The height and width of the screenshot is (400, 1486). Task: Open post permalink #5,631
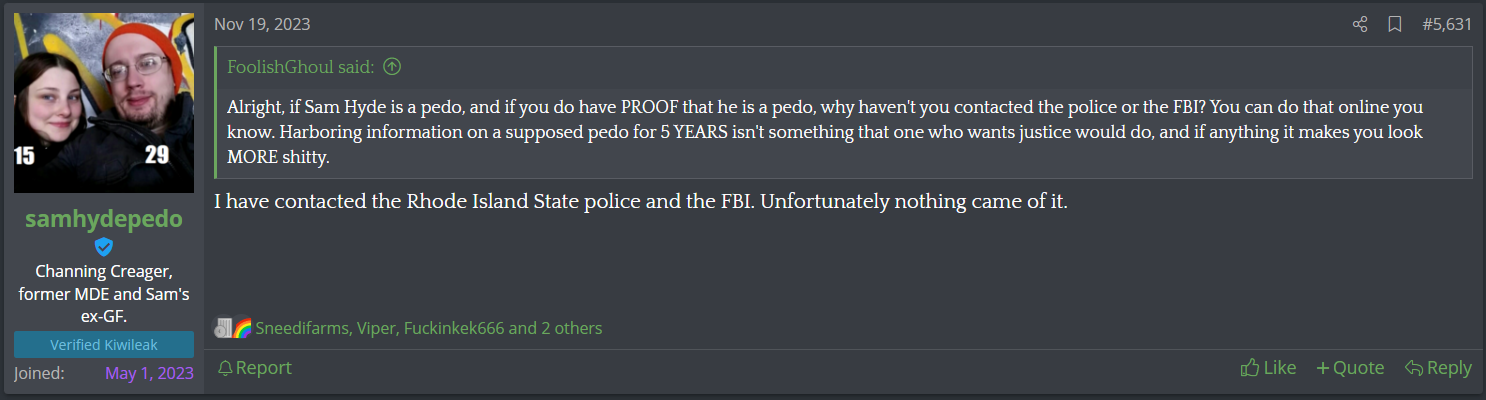1447,24
